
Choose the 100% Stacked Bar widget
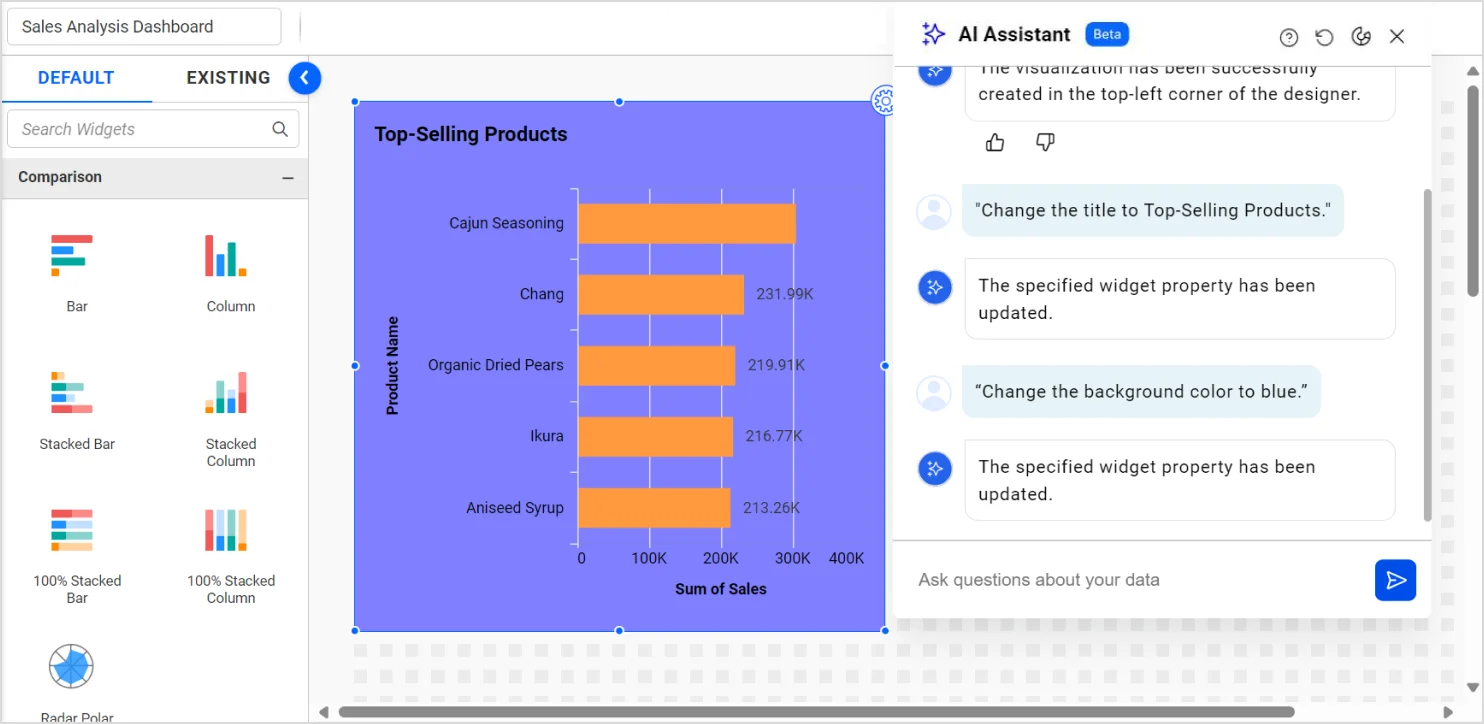point(72,530)
